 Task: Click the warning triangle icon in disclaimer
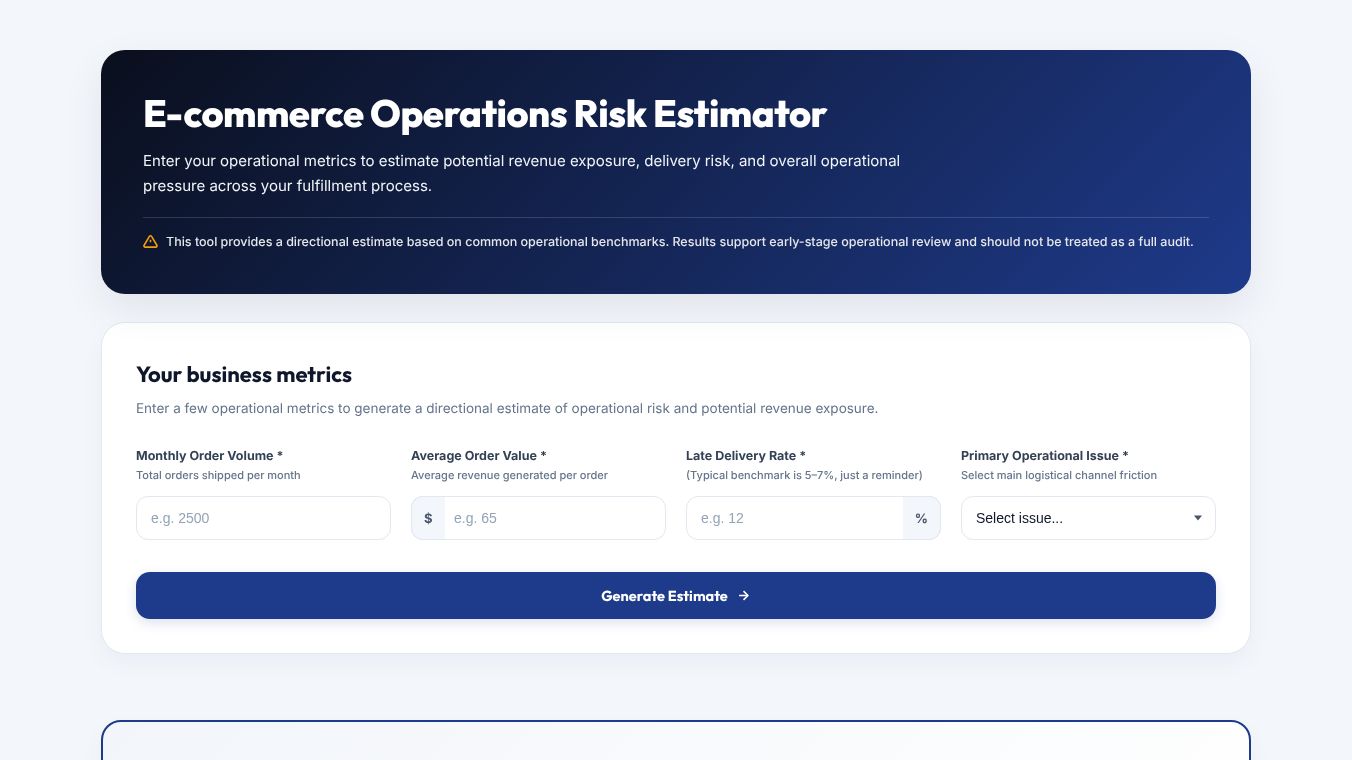tap(150, 242)
